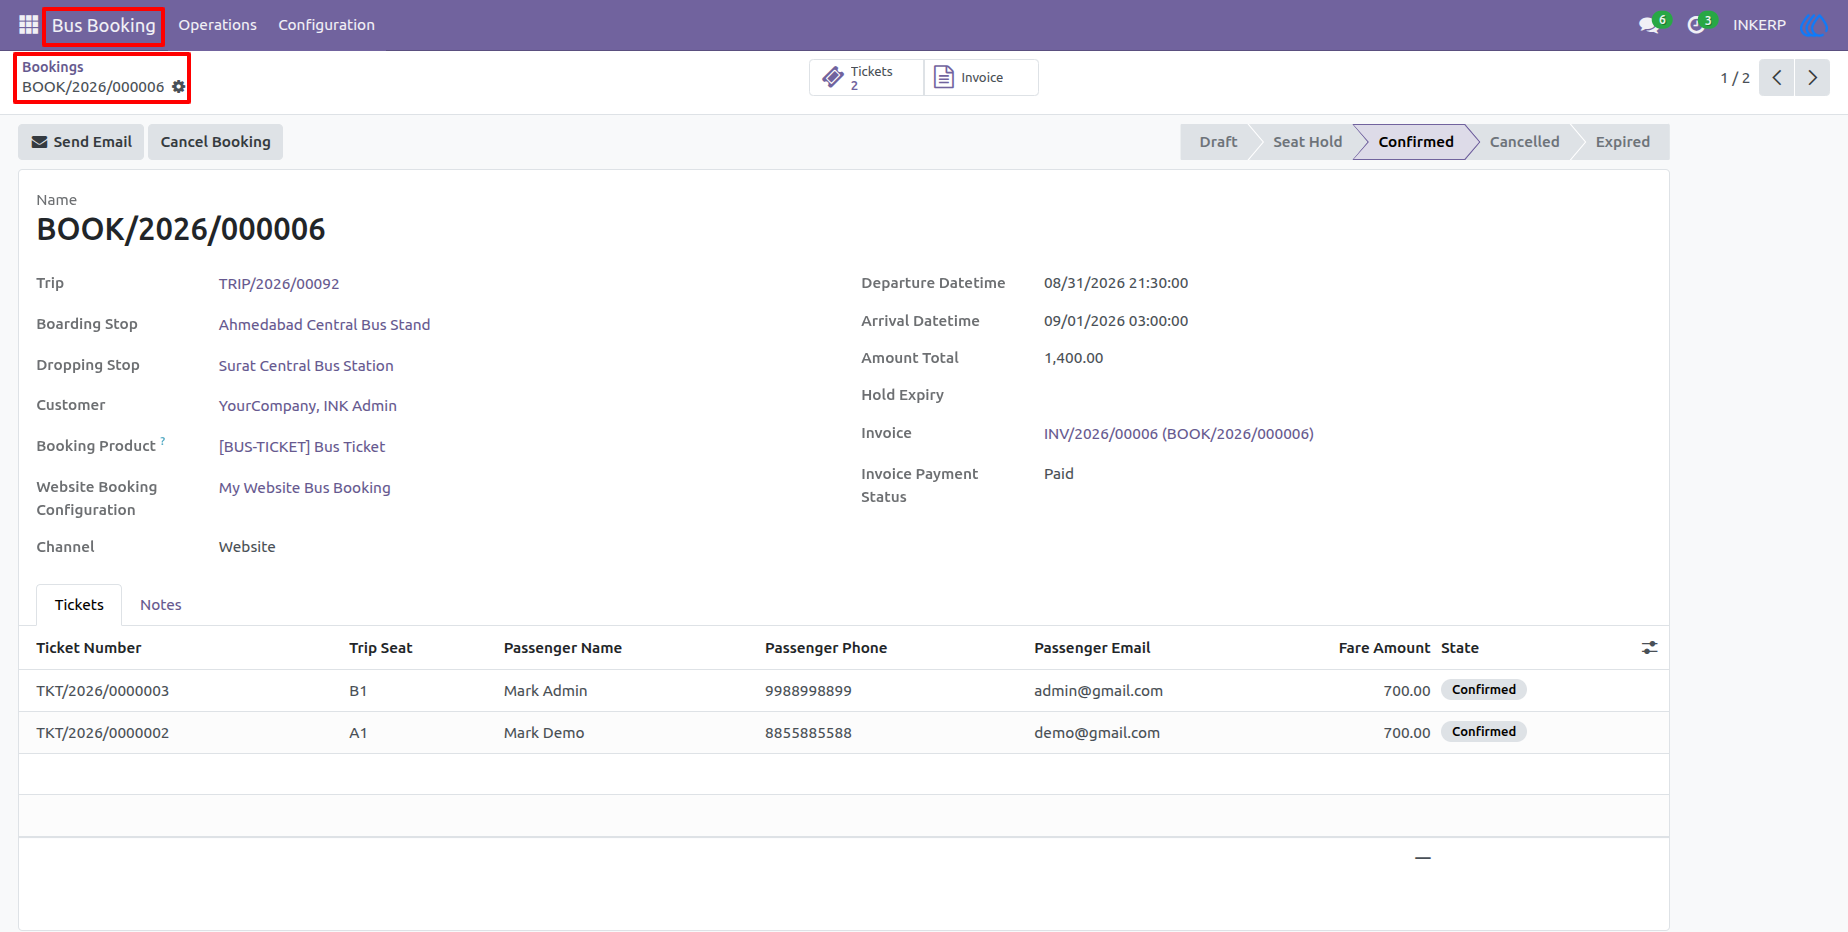Click the Draft status stage
The image size is (1848, 932).
pyautogui.click(x=1218, y=142)
